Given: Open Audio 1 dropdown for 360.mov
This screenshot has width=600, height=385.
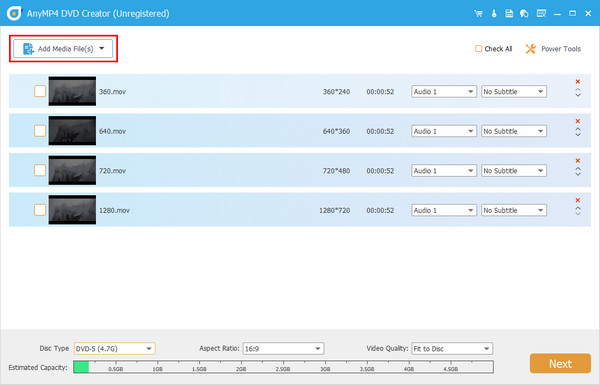Looking at the screenshot, I should 444,91.
